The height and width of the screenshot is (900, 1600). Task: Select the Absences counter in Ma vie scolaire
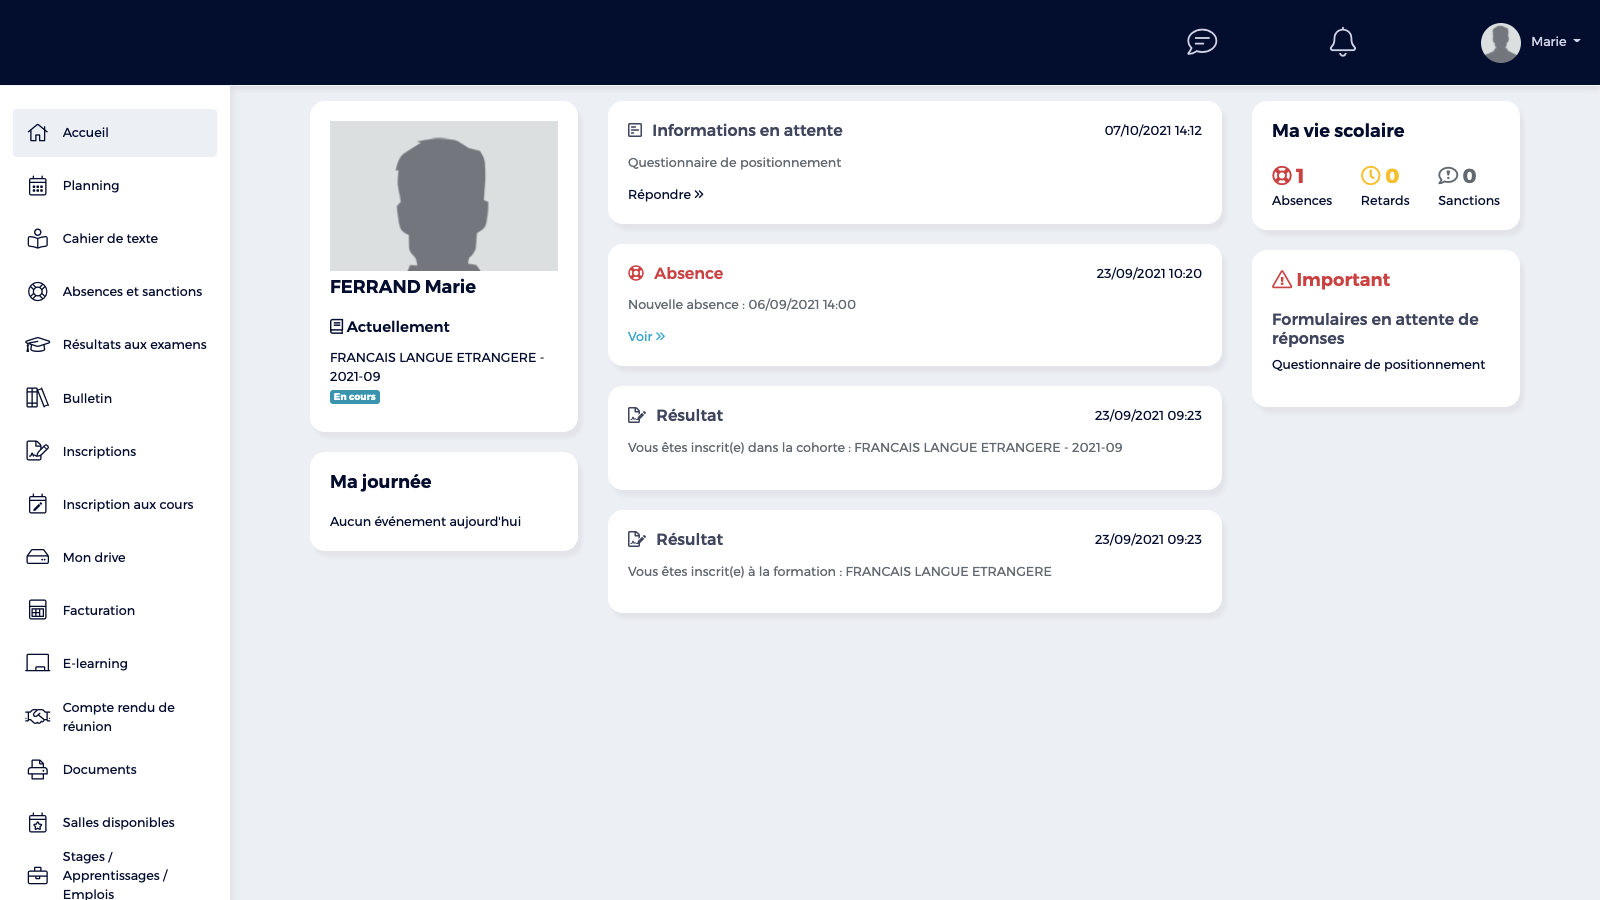1301,187
